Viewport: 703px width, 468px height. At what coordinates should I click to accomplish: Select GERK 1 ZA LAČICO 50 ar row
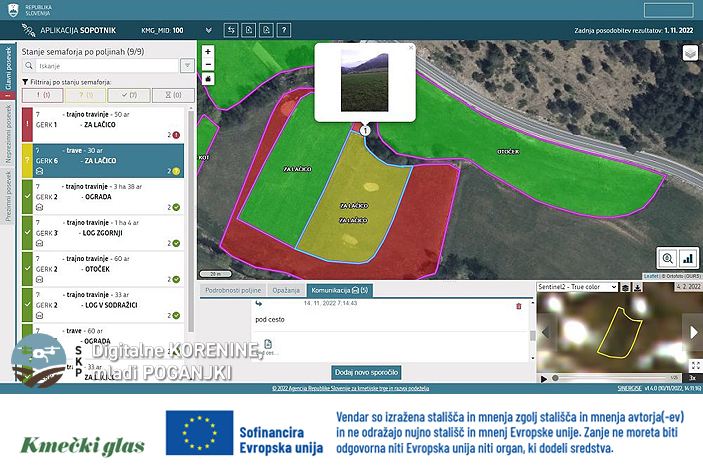(103, 124)
